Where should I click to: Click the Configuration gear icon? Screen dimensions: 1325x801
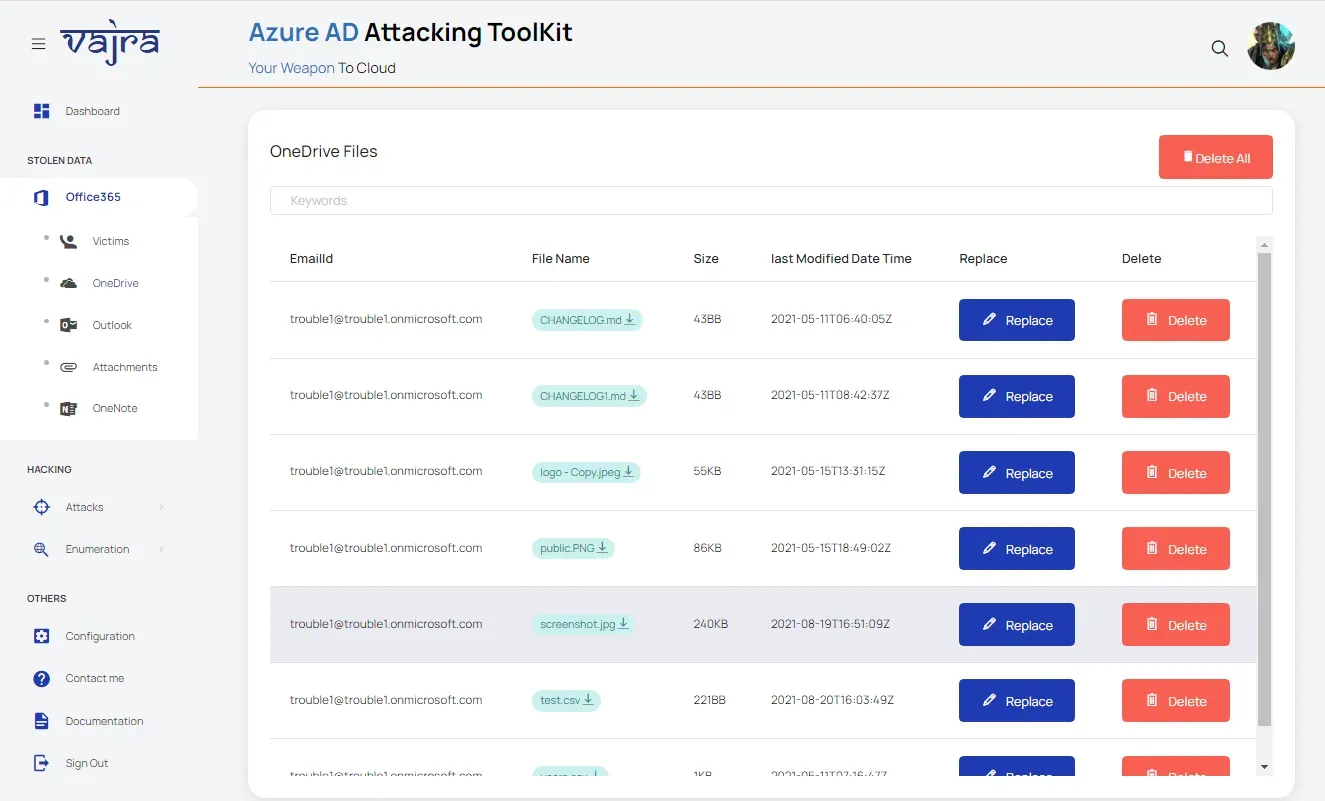[x=41, y=636]
